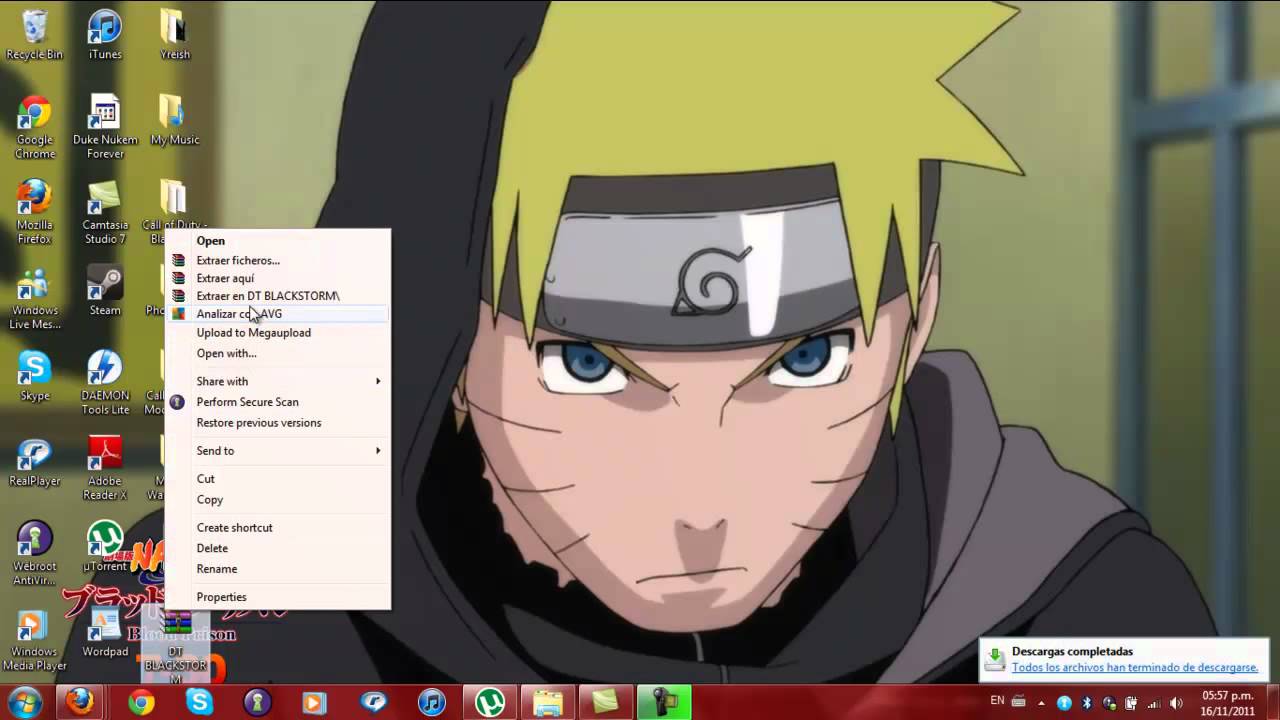Choose Rename in the context menu
The image size is (1280, 720).
(278, 569)
